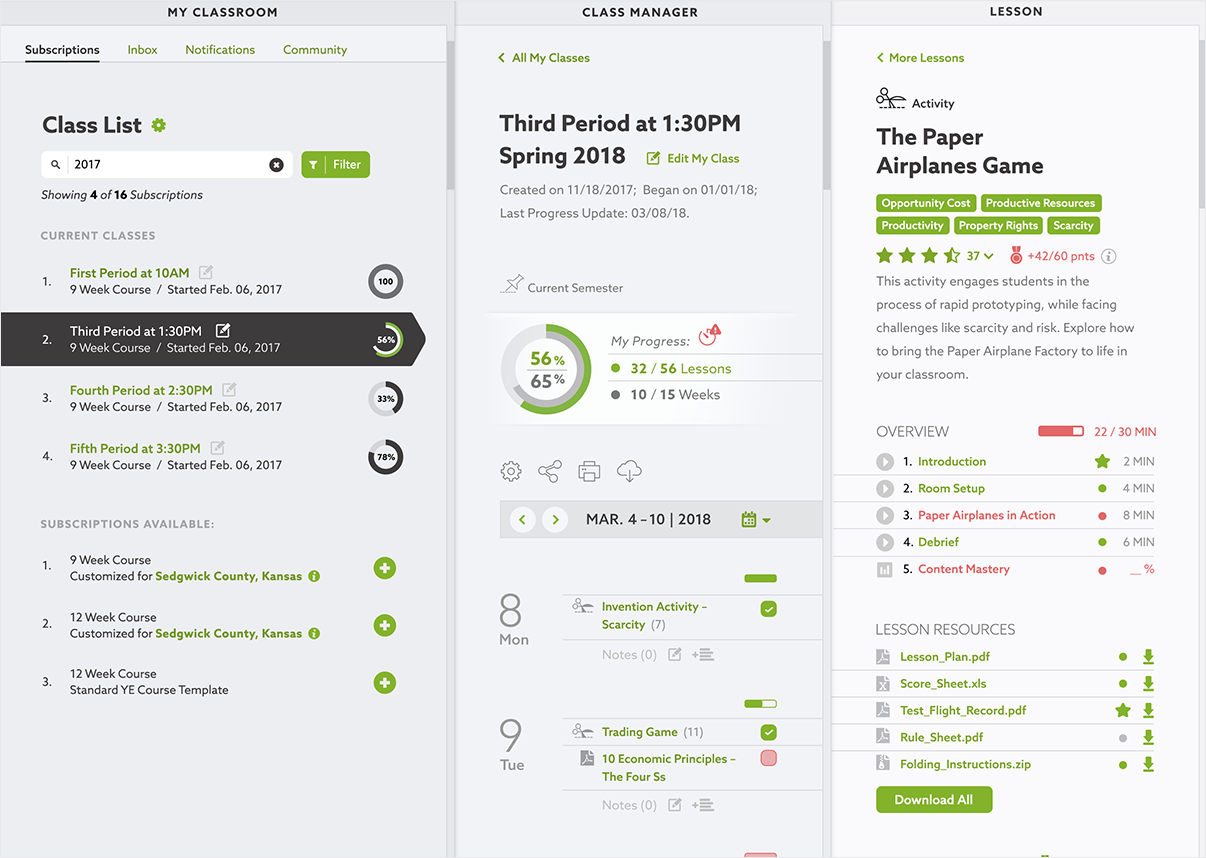
Task: Edit notes for Tuesday 9
Action: (675, 804)
